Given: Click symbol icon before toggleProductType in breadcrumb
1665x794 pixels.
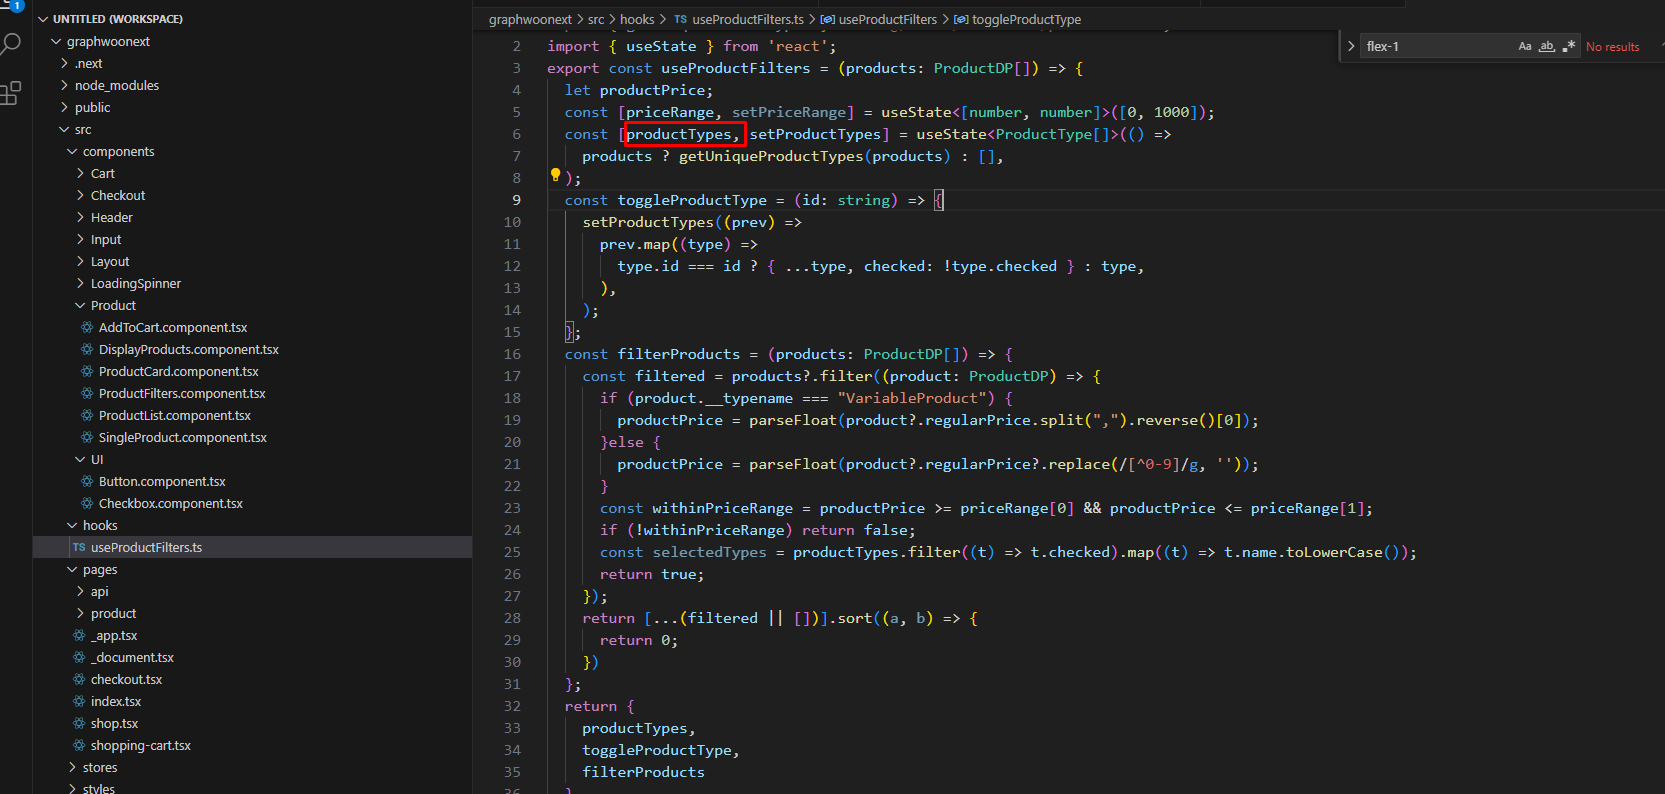Looking at the screenshot, I should pyautogui.click(x=961, y=20).
